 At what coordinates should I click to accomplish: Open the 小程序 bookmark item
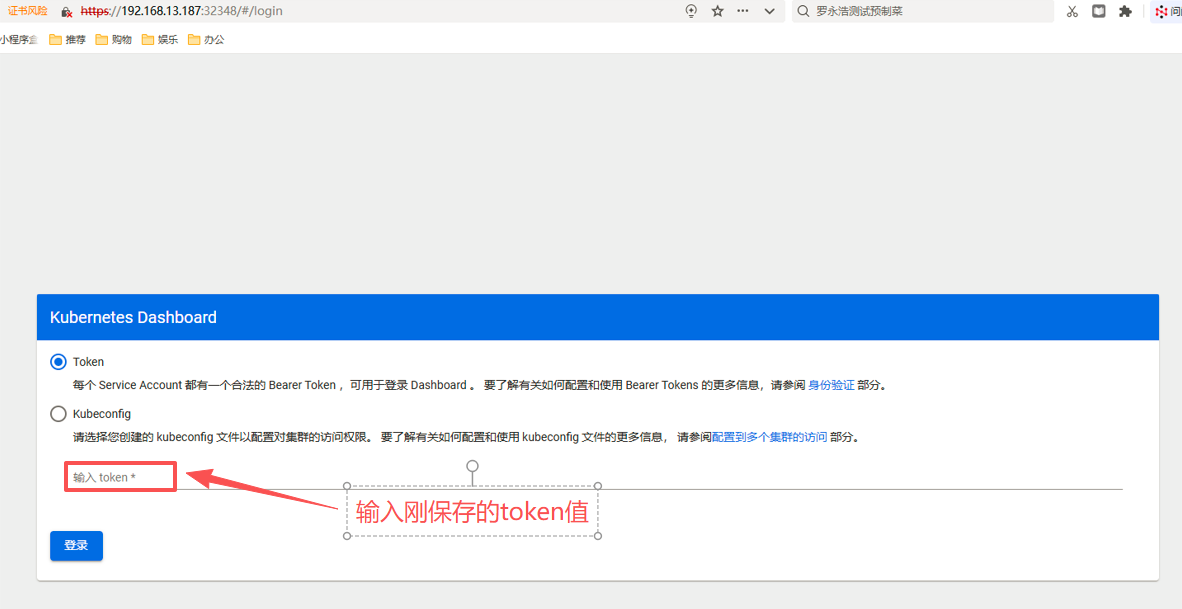click(19, 39)
